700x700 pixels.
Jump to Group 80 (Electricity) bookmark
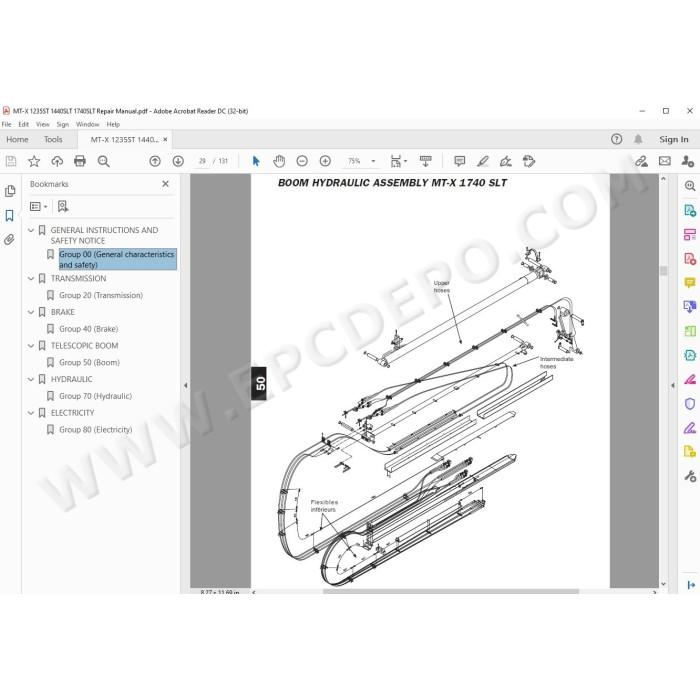(96, 429)
